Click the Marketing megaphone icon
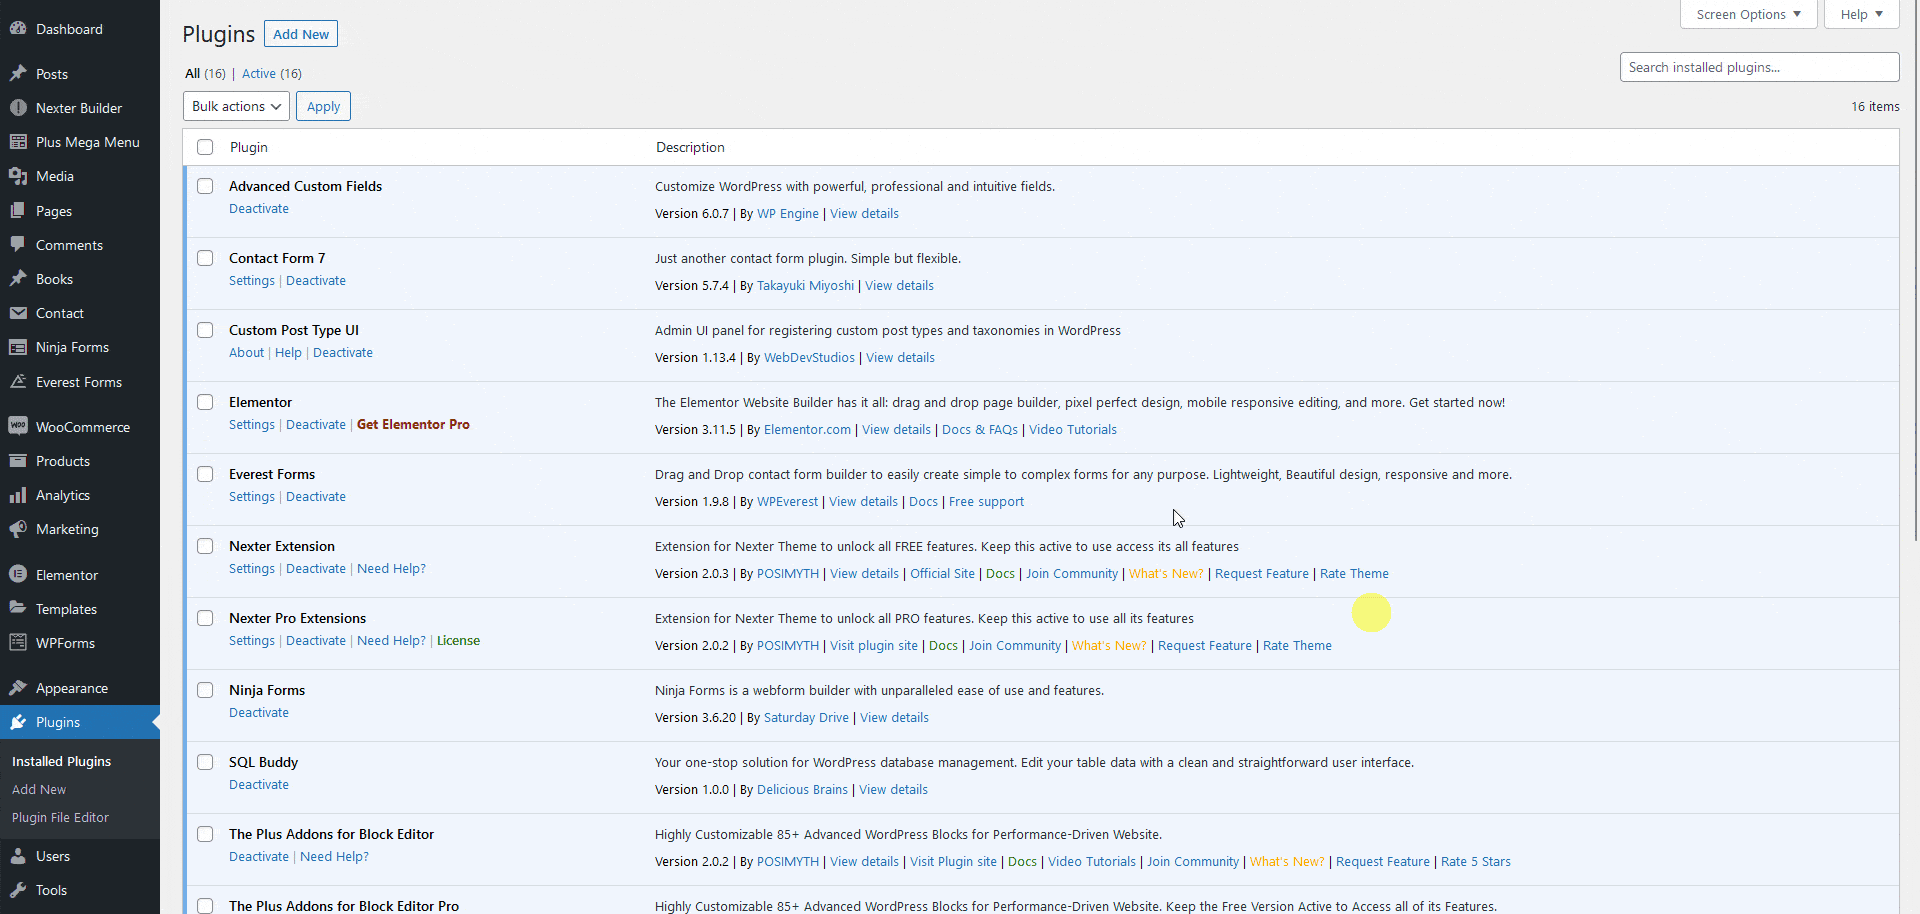This screenshot has height=914, width=1920. (18, 529)
